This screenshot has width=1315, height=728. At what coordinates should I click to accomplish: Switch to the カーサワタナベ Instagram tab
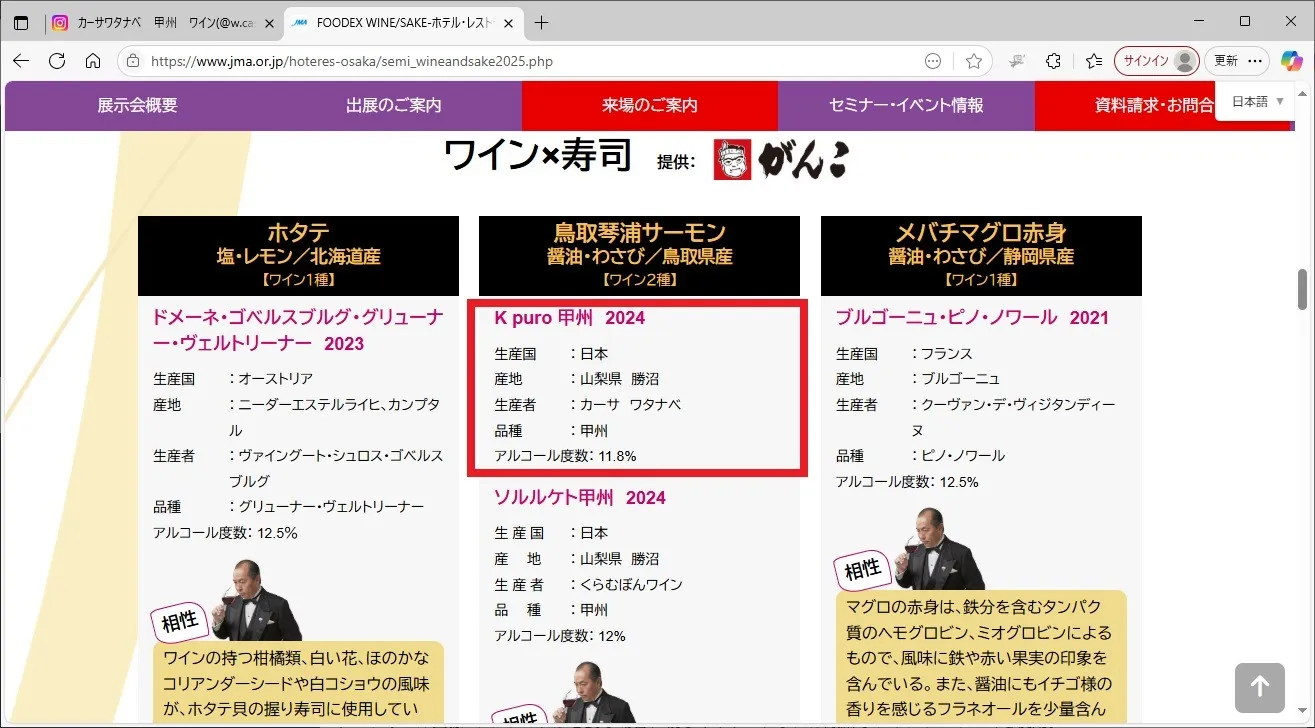click(160, 22)
